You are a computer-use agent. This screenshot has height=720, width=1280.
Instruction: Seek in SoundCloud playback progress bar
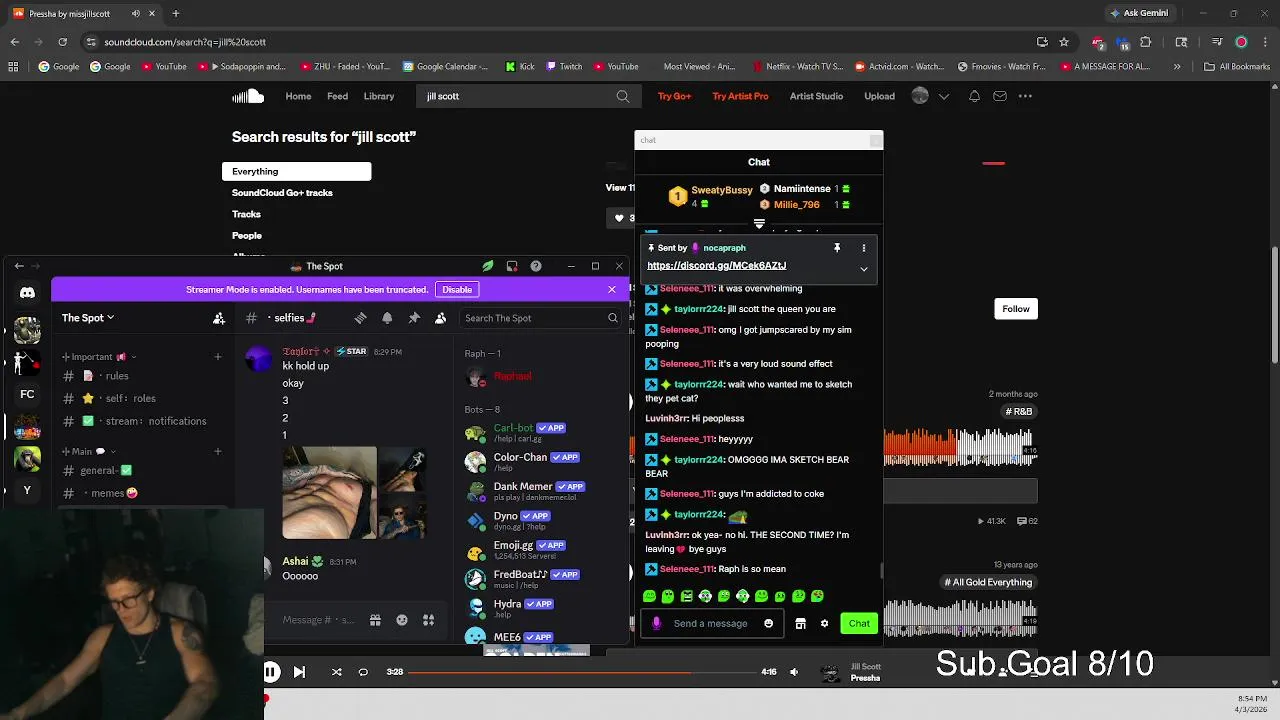580,672
